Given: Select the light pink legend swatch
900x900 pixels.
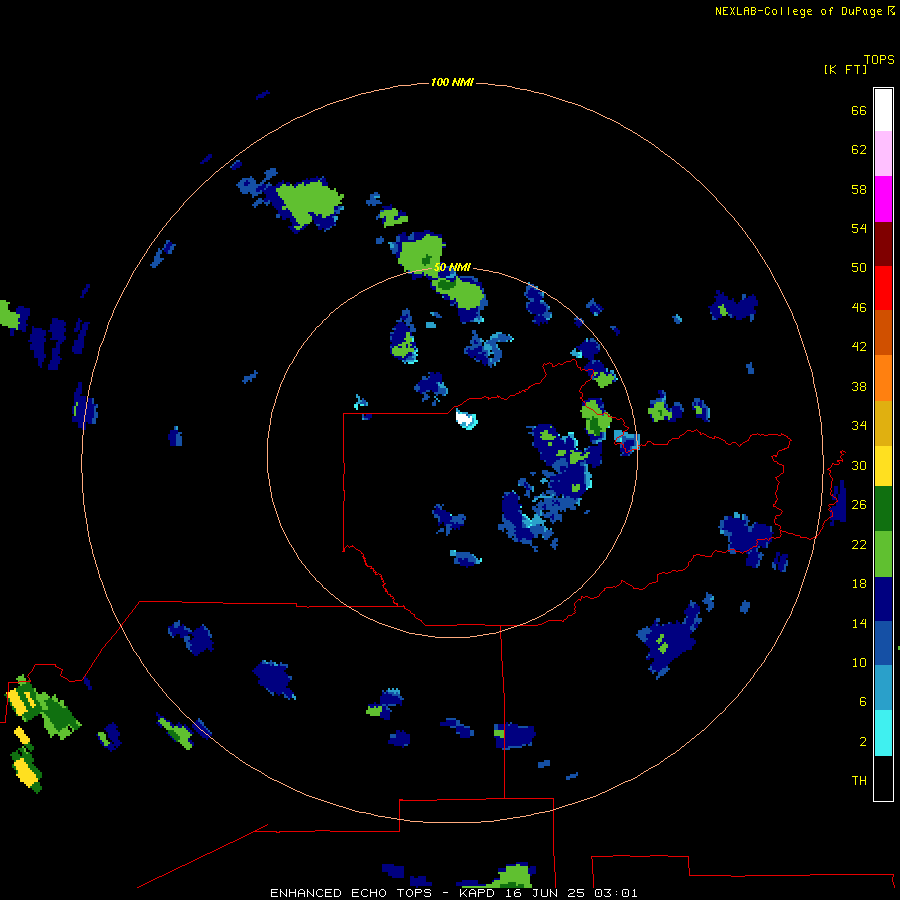Looking at the screenshot, I should coord(883,154).
